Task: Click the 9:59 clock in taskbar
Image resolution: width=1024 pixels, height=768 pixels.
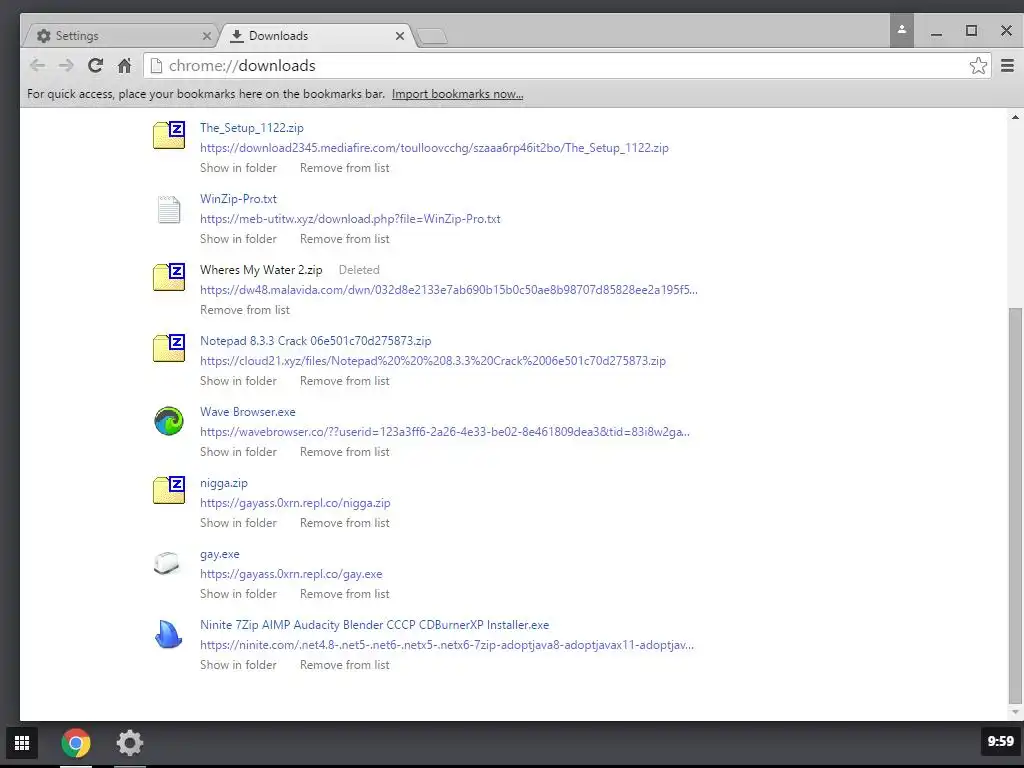Action: (1000, 741)
